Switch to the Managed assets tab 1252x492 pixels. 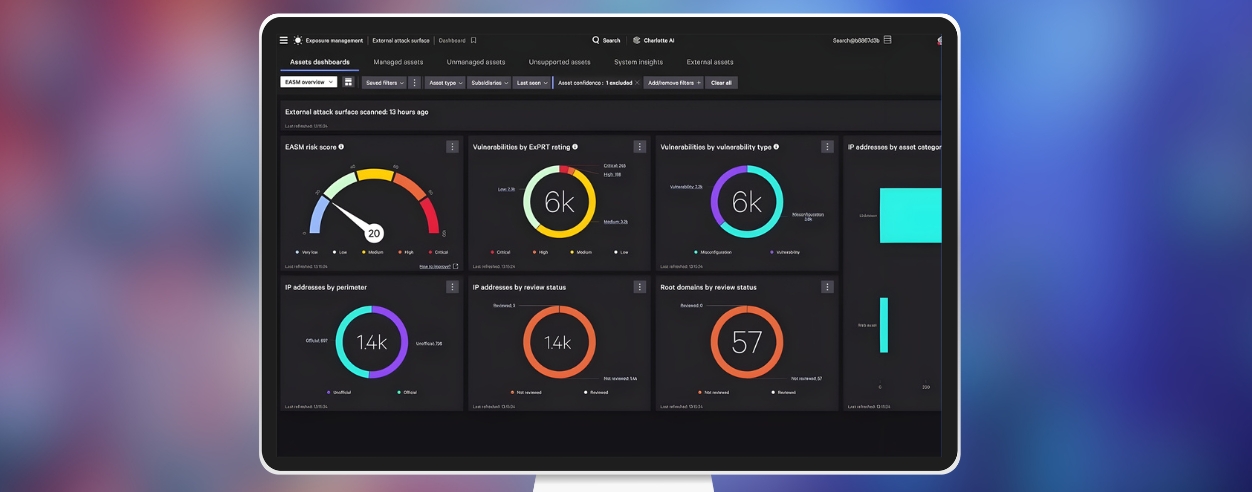click(x=398, y=62)
